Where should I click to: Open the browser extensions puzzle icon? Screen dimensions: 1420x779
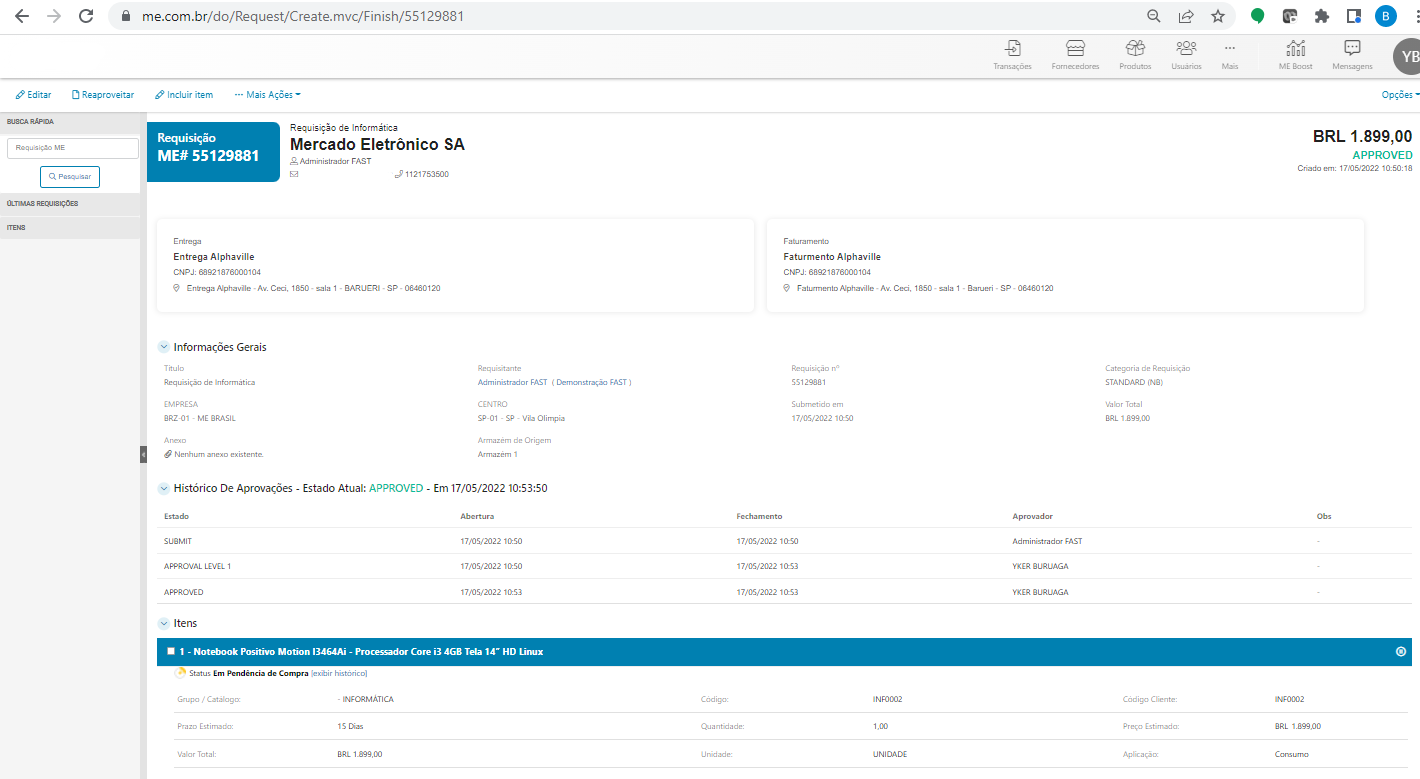pyautogui.click(x=1322, y=16)
